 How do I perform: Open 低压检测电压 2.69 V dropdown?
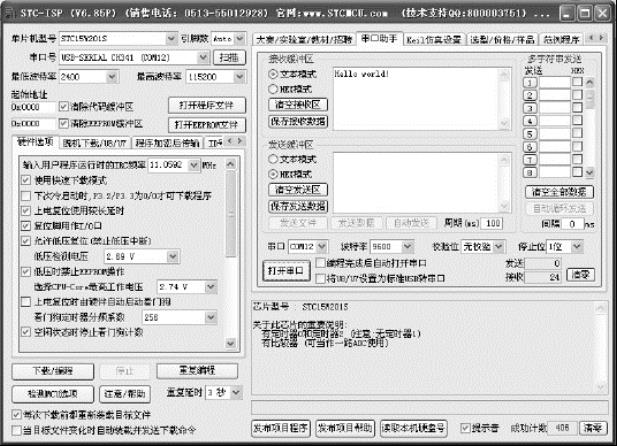[173, 257]
